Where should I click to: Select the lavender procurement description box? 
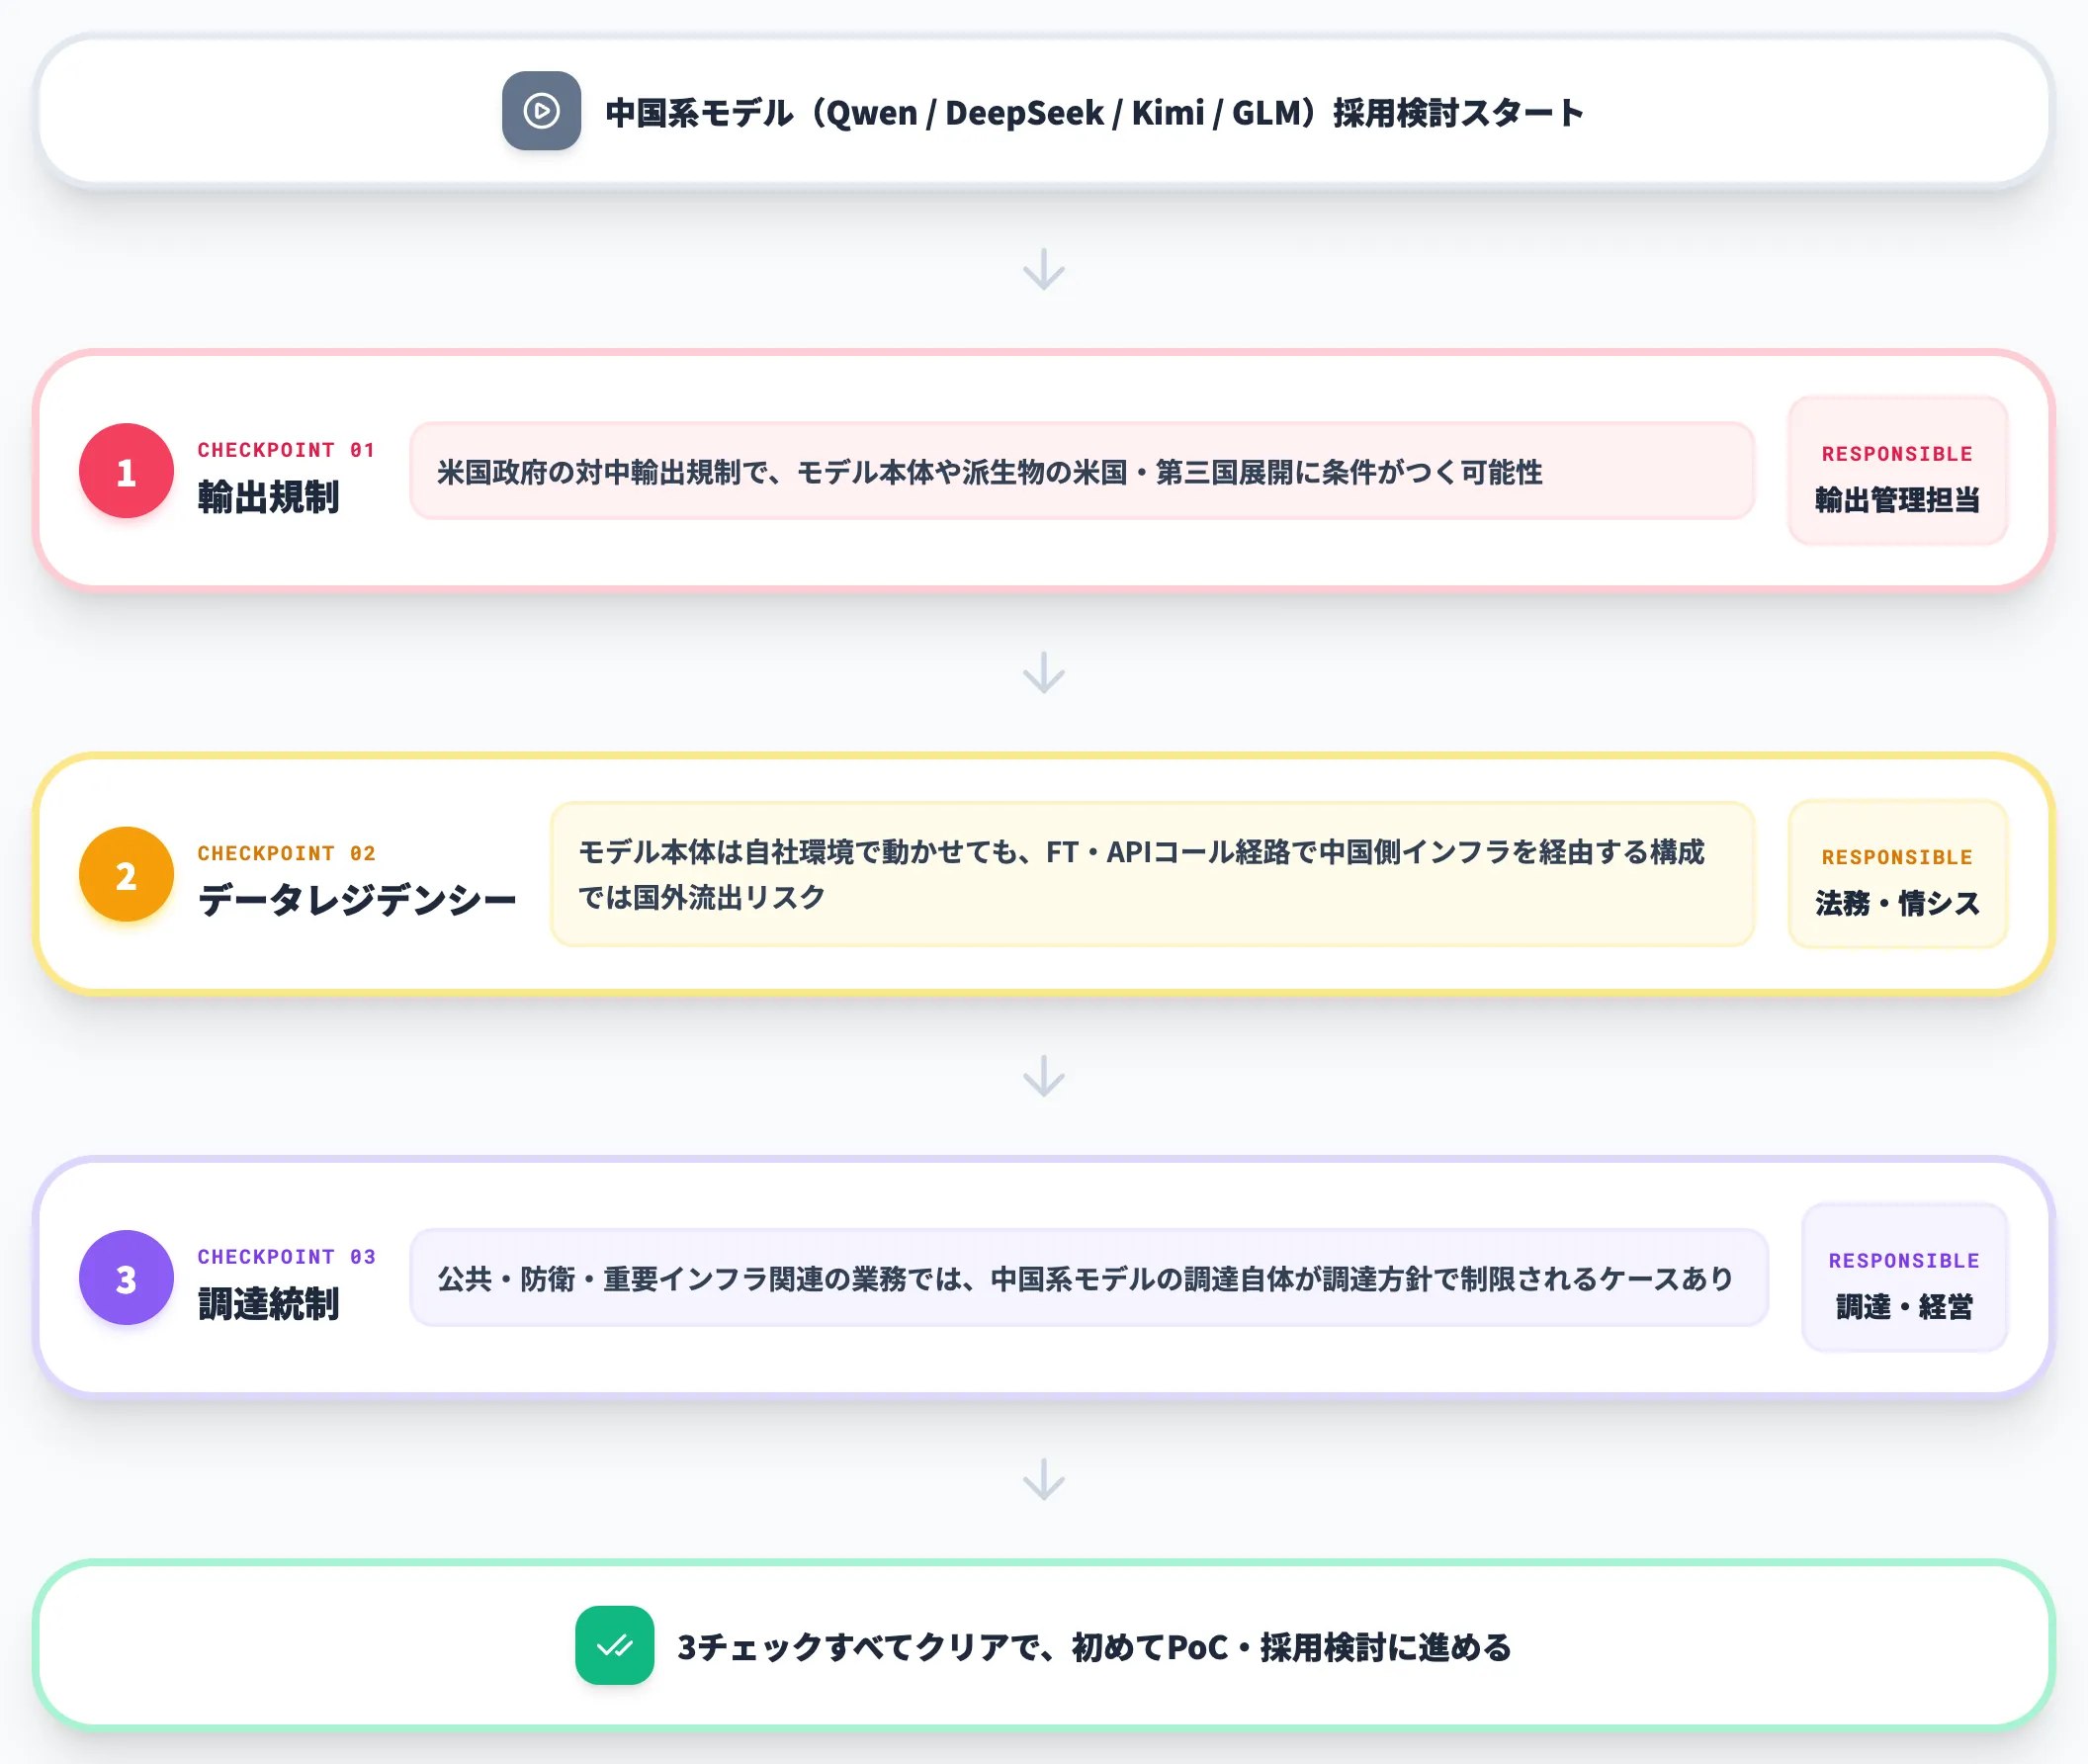pyautogui.click(x=1089, y=1278)
